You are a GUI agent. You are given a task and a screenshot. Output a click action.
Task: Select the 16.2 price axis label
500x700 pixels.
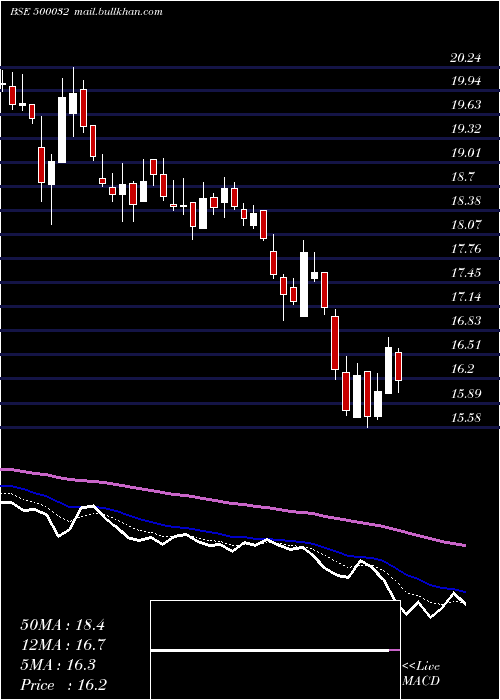[x=462, y=369]
